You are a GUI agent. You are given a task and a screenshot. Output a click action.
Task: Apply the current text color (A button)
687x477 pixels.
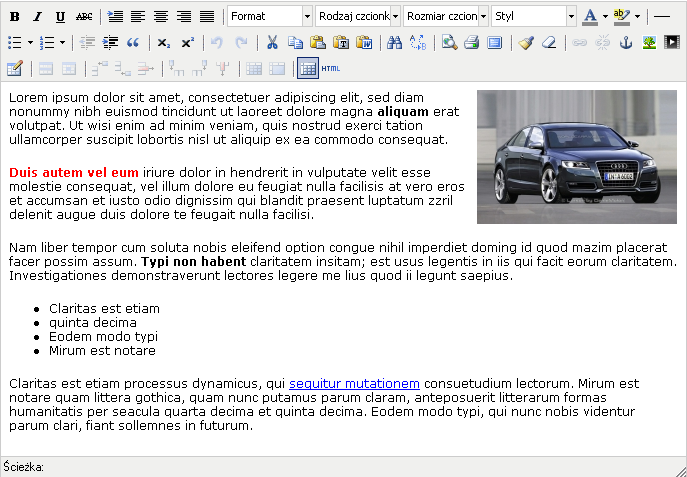tap(590, 17)
